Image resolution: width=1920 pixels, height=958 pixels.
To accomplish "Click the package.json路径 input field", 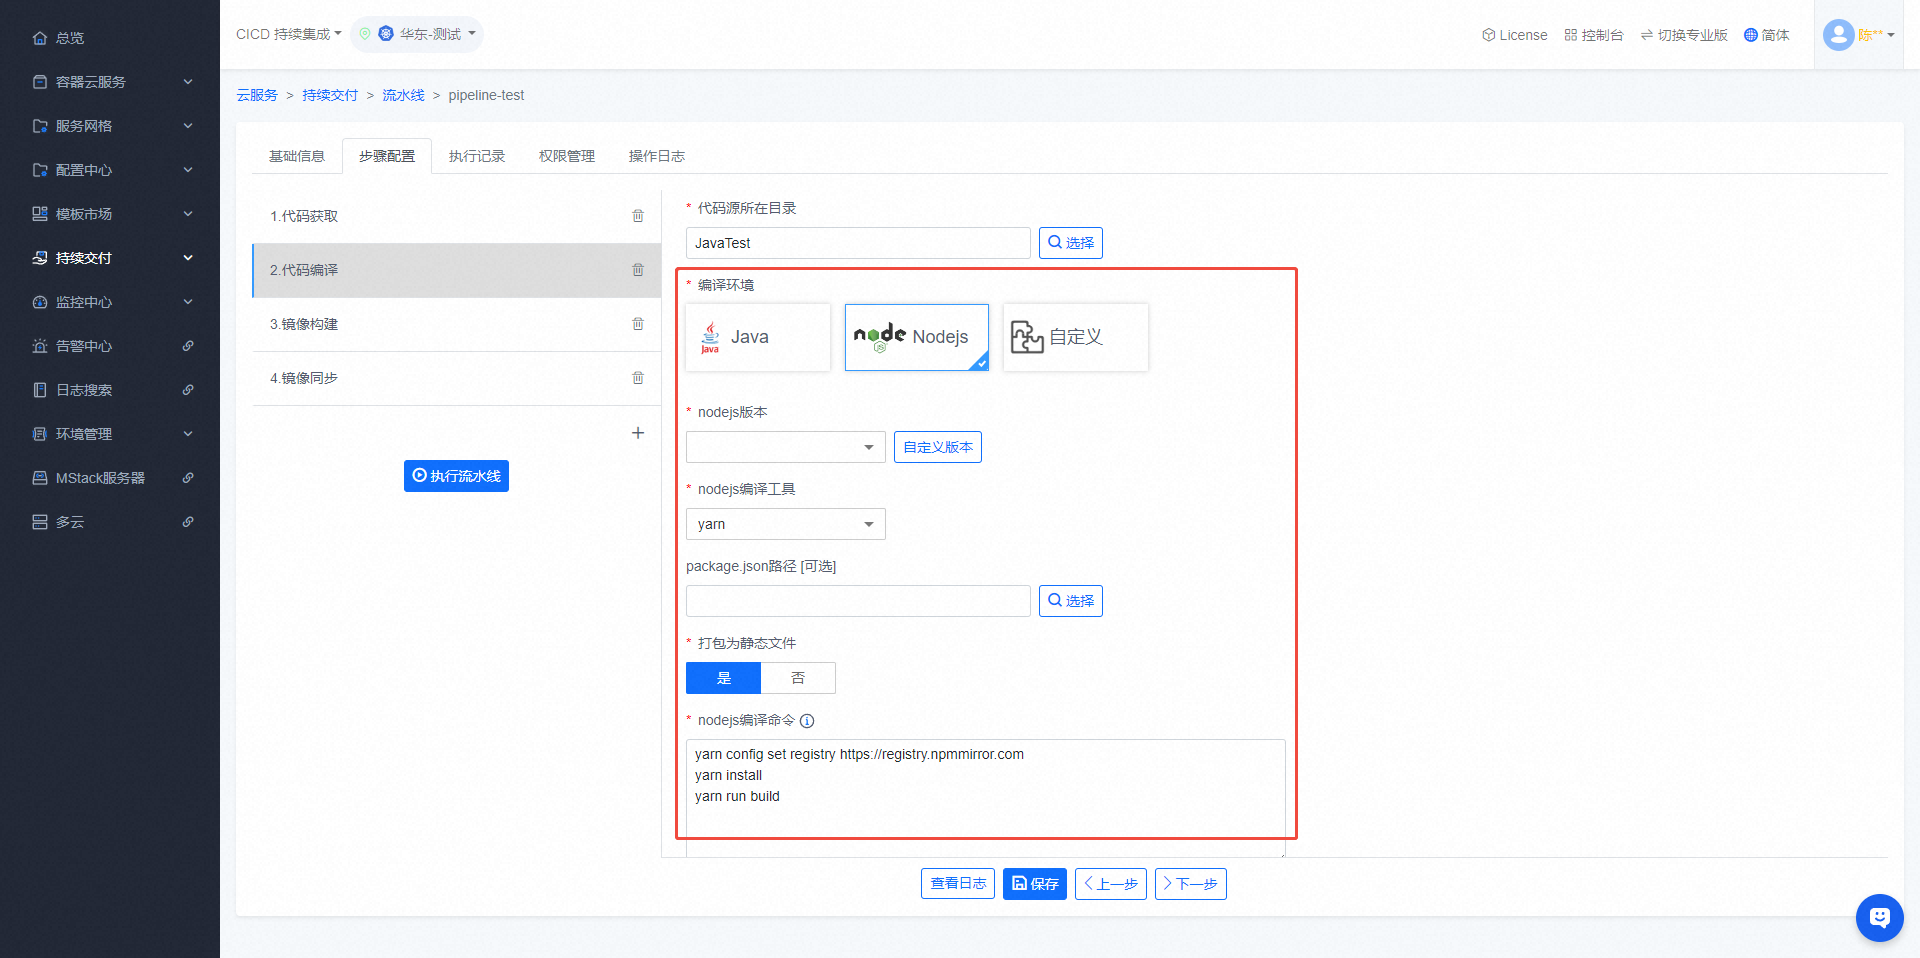I will tap(858, 601).
